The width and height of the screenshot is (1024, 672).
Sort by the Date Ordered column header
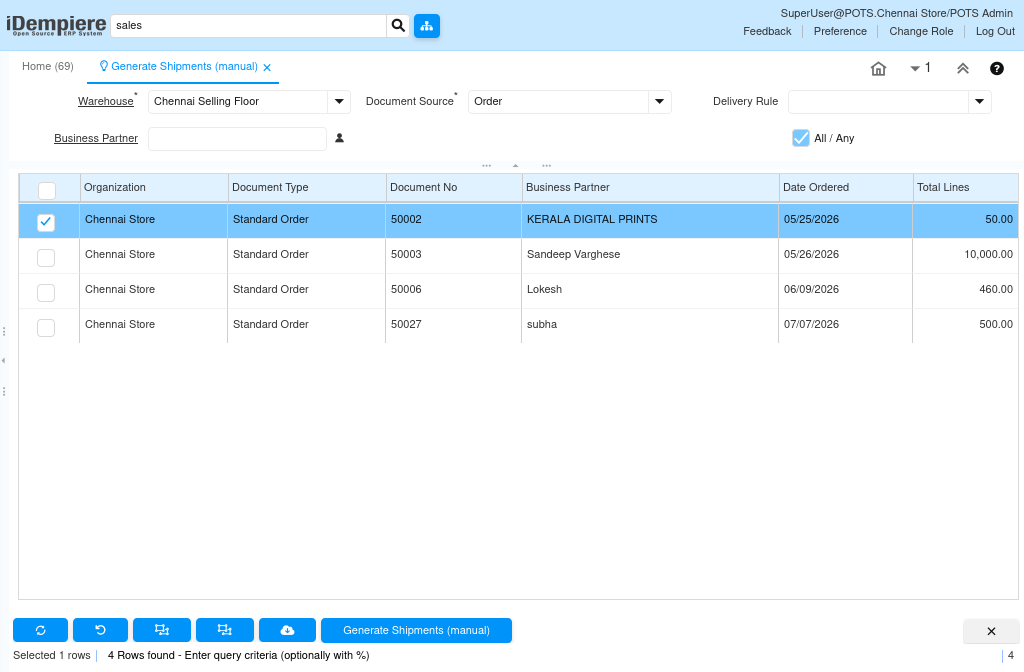coord(846,187)
